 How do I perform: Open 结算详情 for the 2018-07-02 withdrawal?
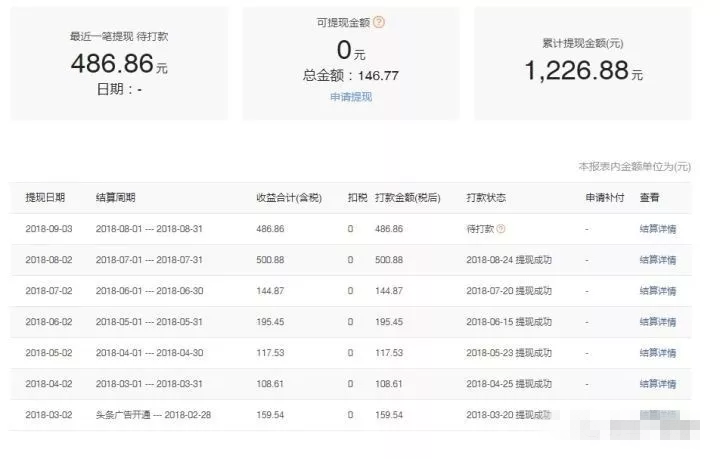point(658,291)
